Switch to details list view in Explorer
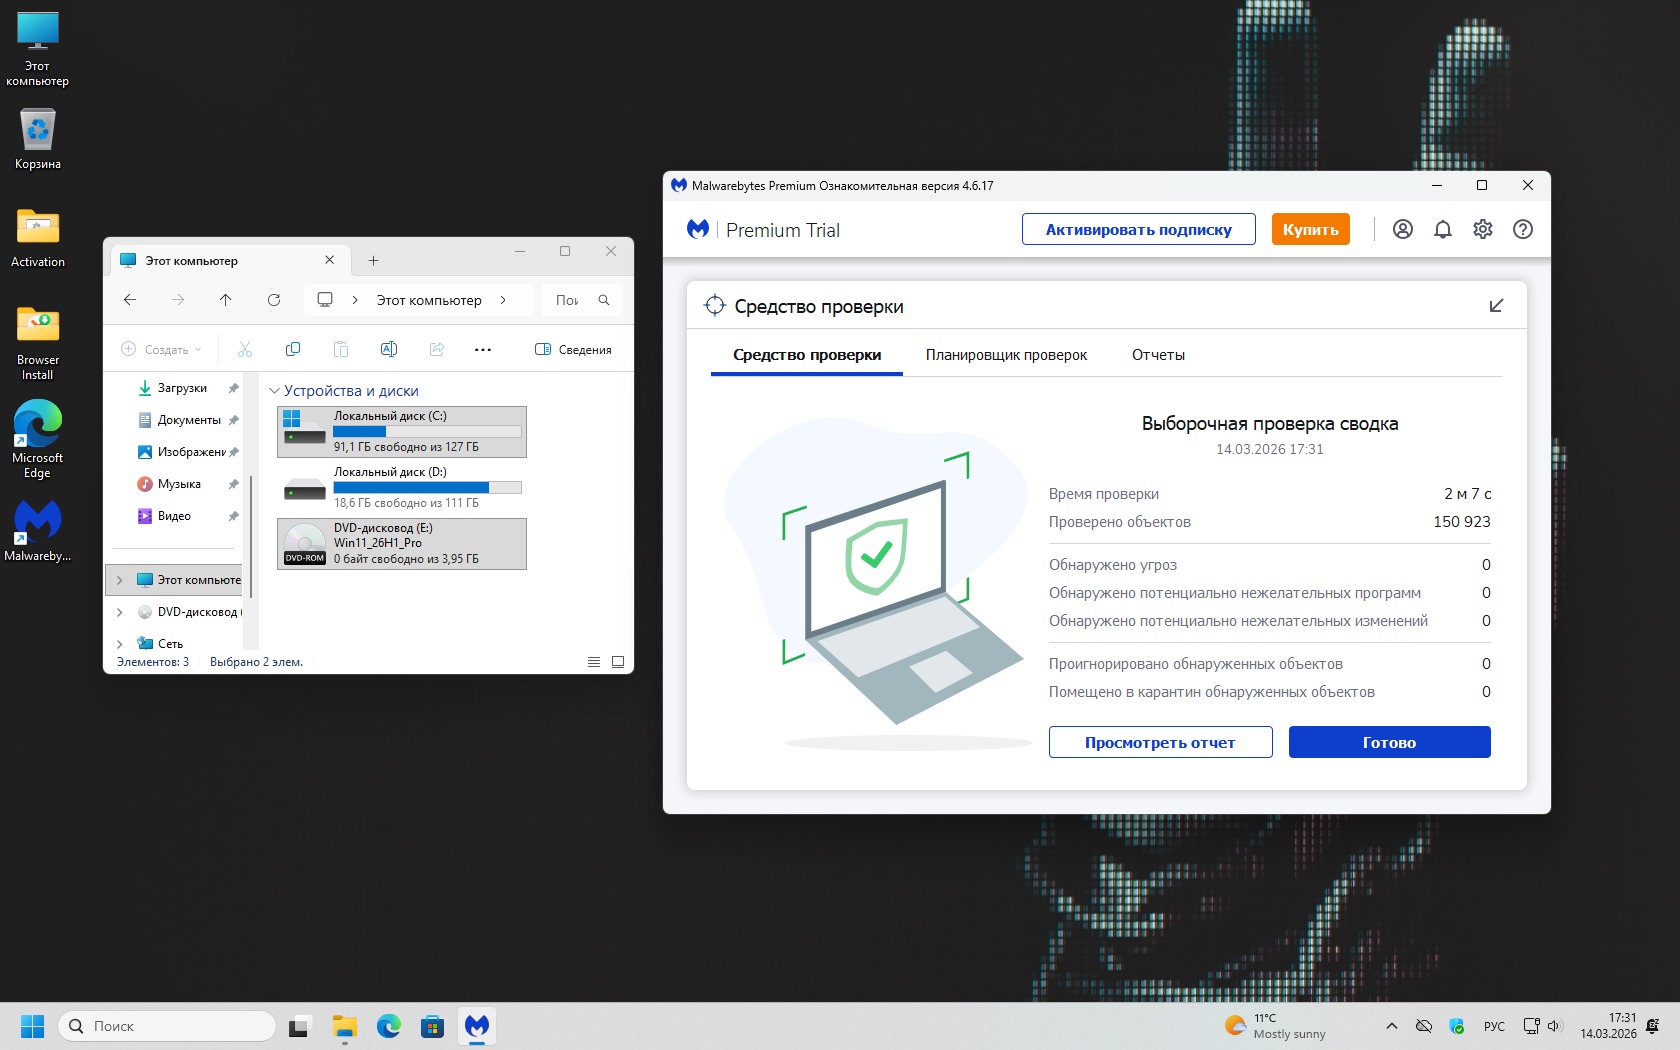 594,662
